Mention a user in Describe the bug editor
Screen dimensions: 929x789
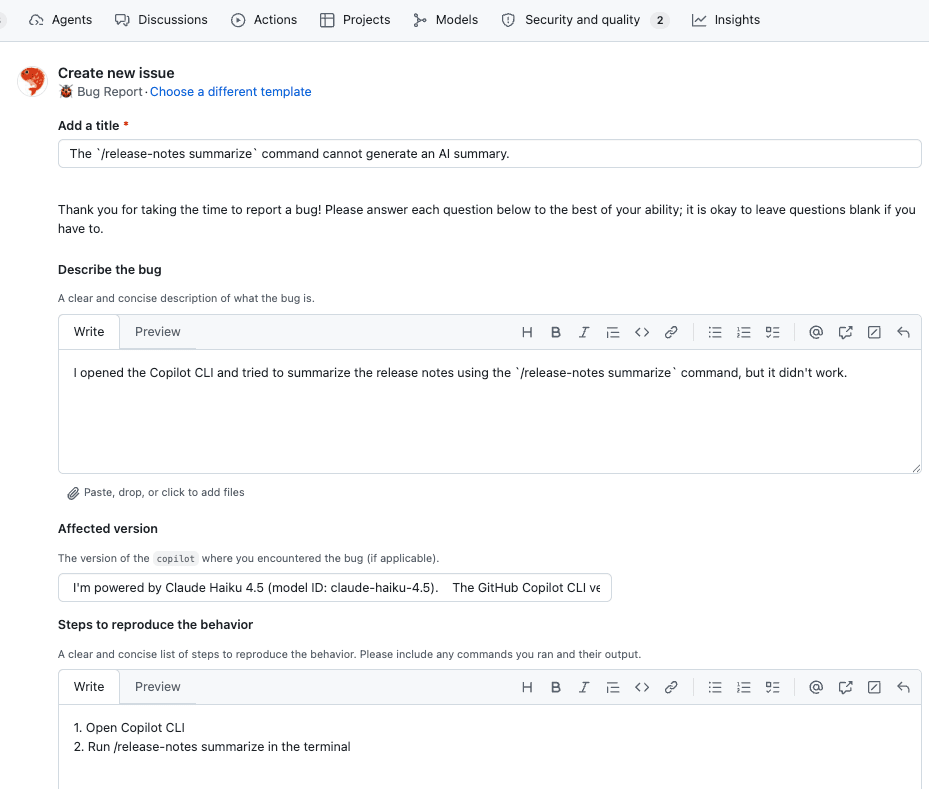click(x=816, y=332)
